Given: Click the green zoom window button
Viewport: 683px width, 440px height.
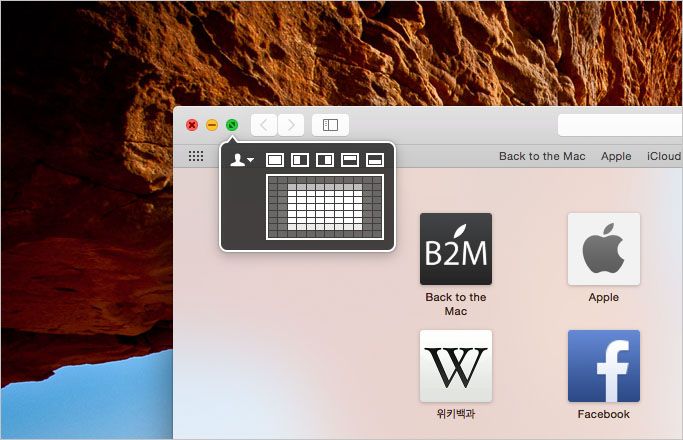Looking at the screenshot, I should point(232,125).
